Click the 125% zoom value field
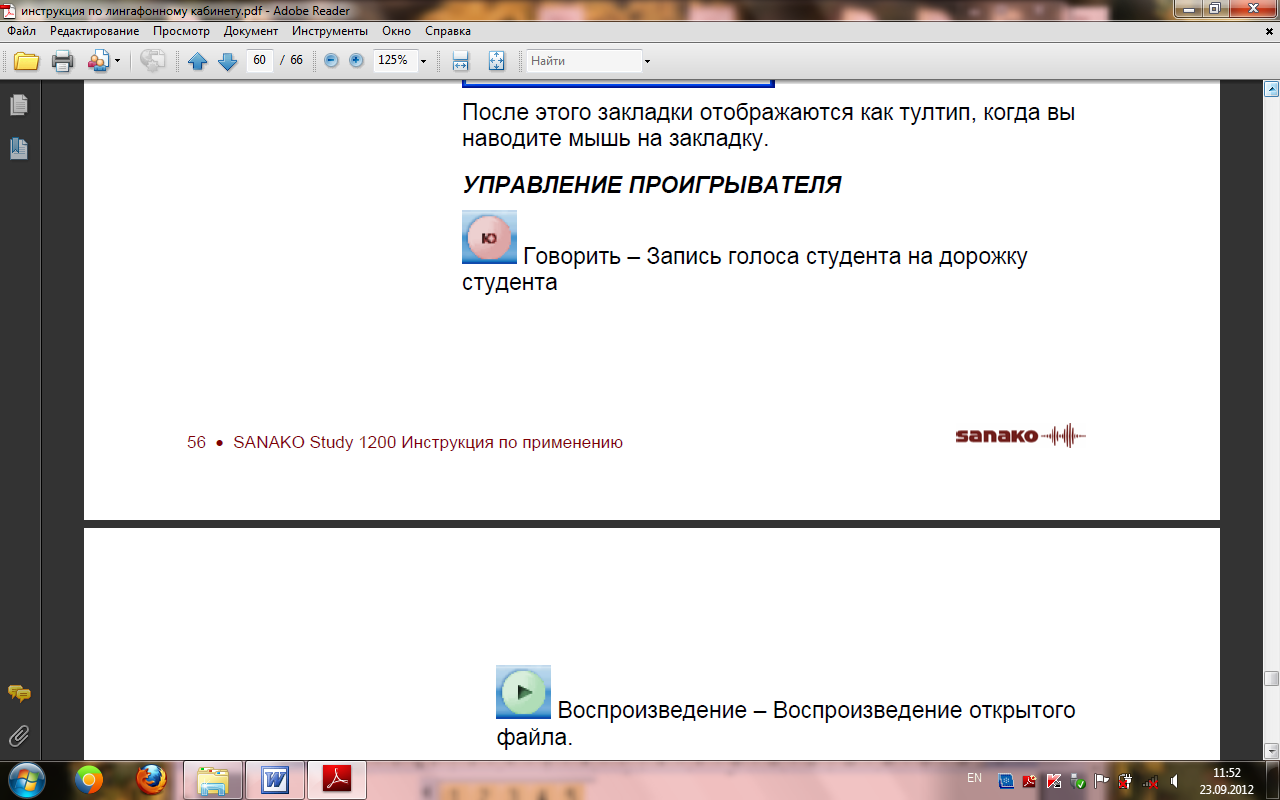The height and width of the screenshot is (800, 1280). [x=394, y=60]
